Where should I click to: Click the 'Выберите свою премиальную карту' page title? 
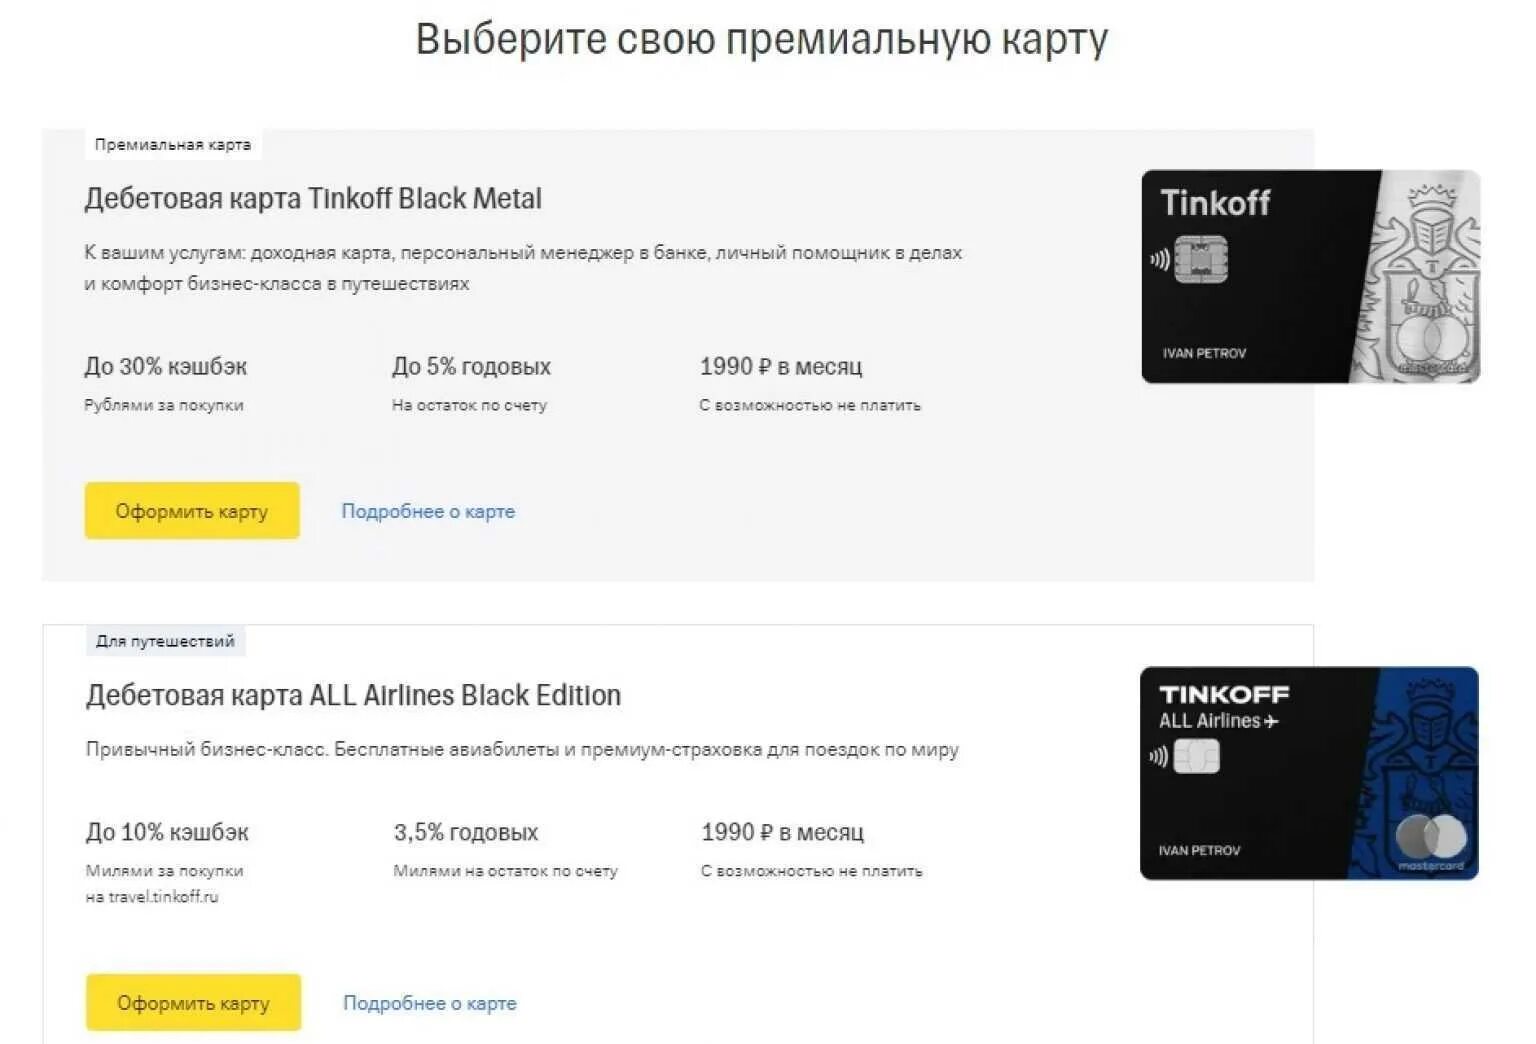coord(762,40)
